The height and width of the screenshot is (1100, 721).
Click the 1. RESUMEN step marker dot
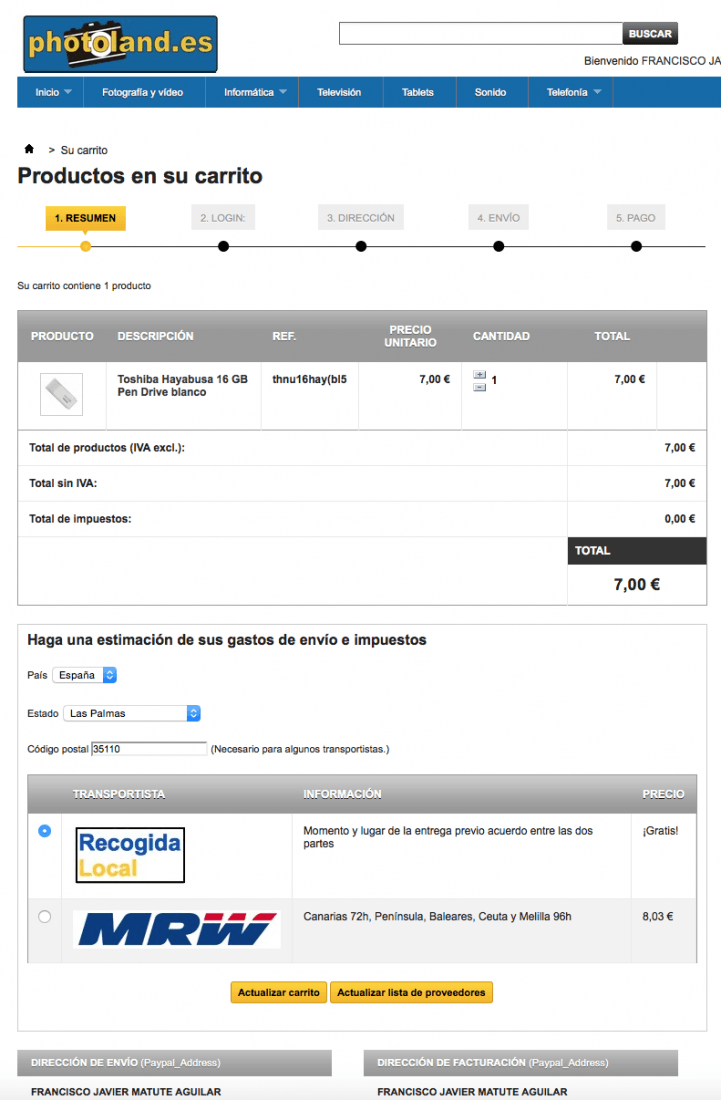click(86, 246)
